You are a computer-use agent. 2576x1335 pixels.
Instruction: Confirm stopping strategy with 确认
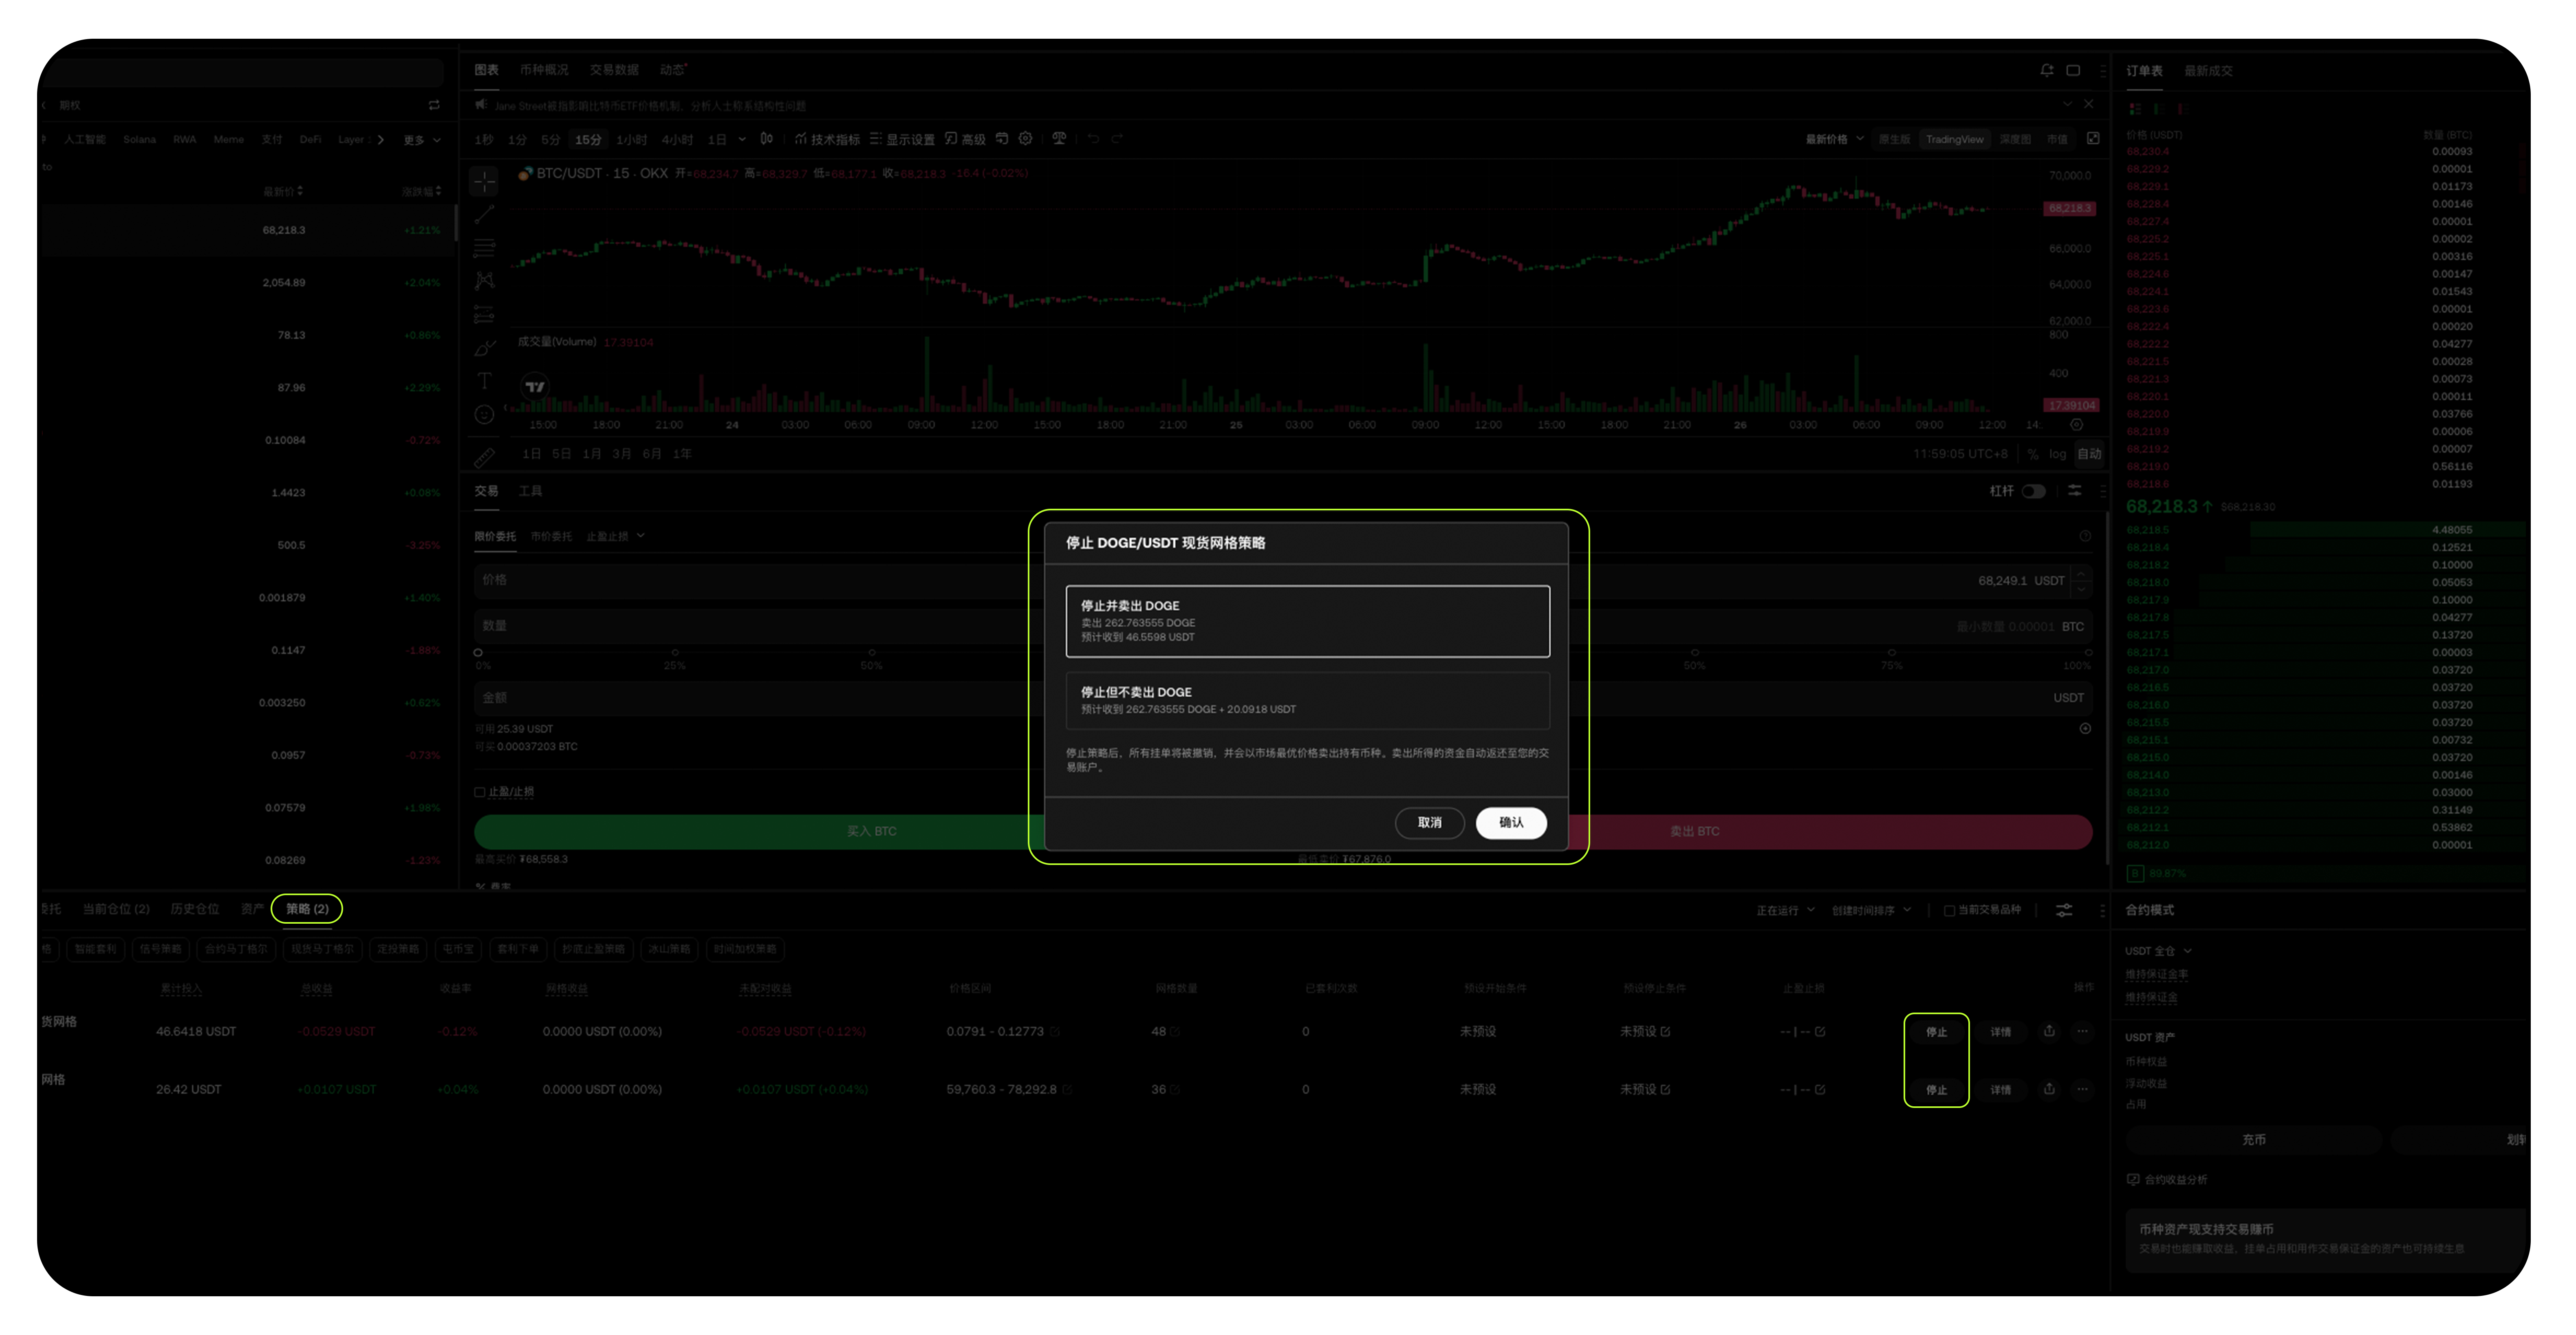coord(1511,822)
